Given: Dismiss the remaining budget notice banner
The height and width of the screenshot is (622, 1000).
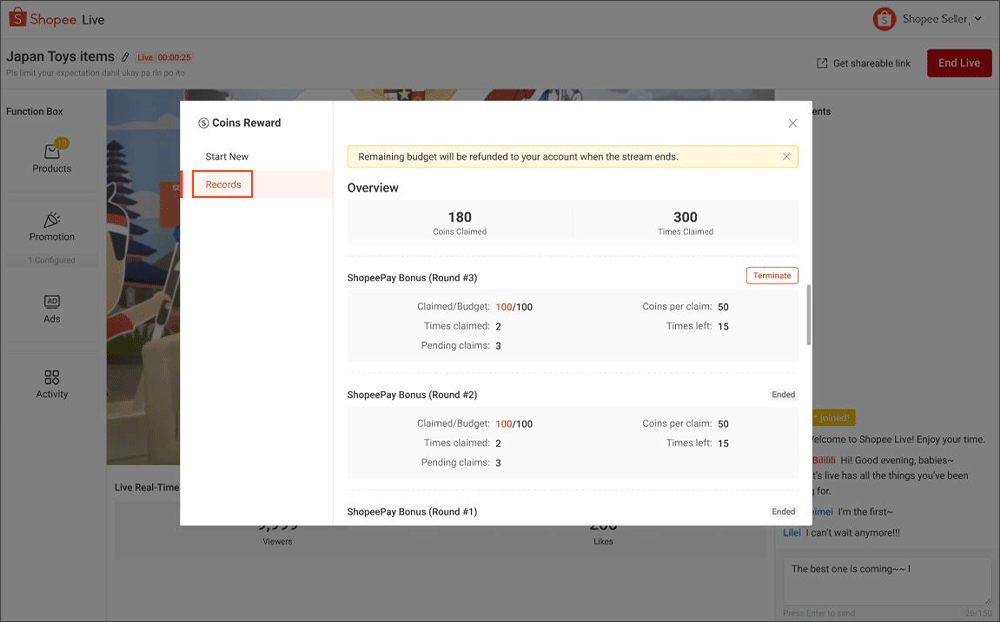Looking at the screenshot, I should [785, 156].
